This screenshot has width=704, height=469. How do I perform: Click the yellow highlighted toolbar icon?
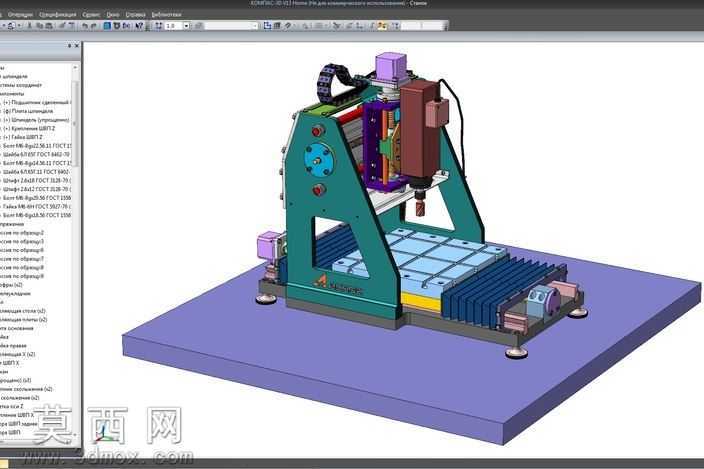click(x=382, y=26)
